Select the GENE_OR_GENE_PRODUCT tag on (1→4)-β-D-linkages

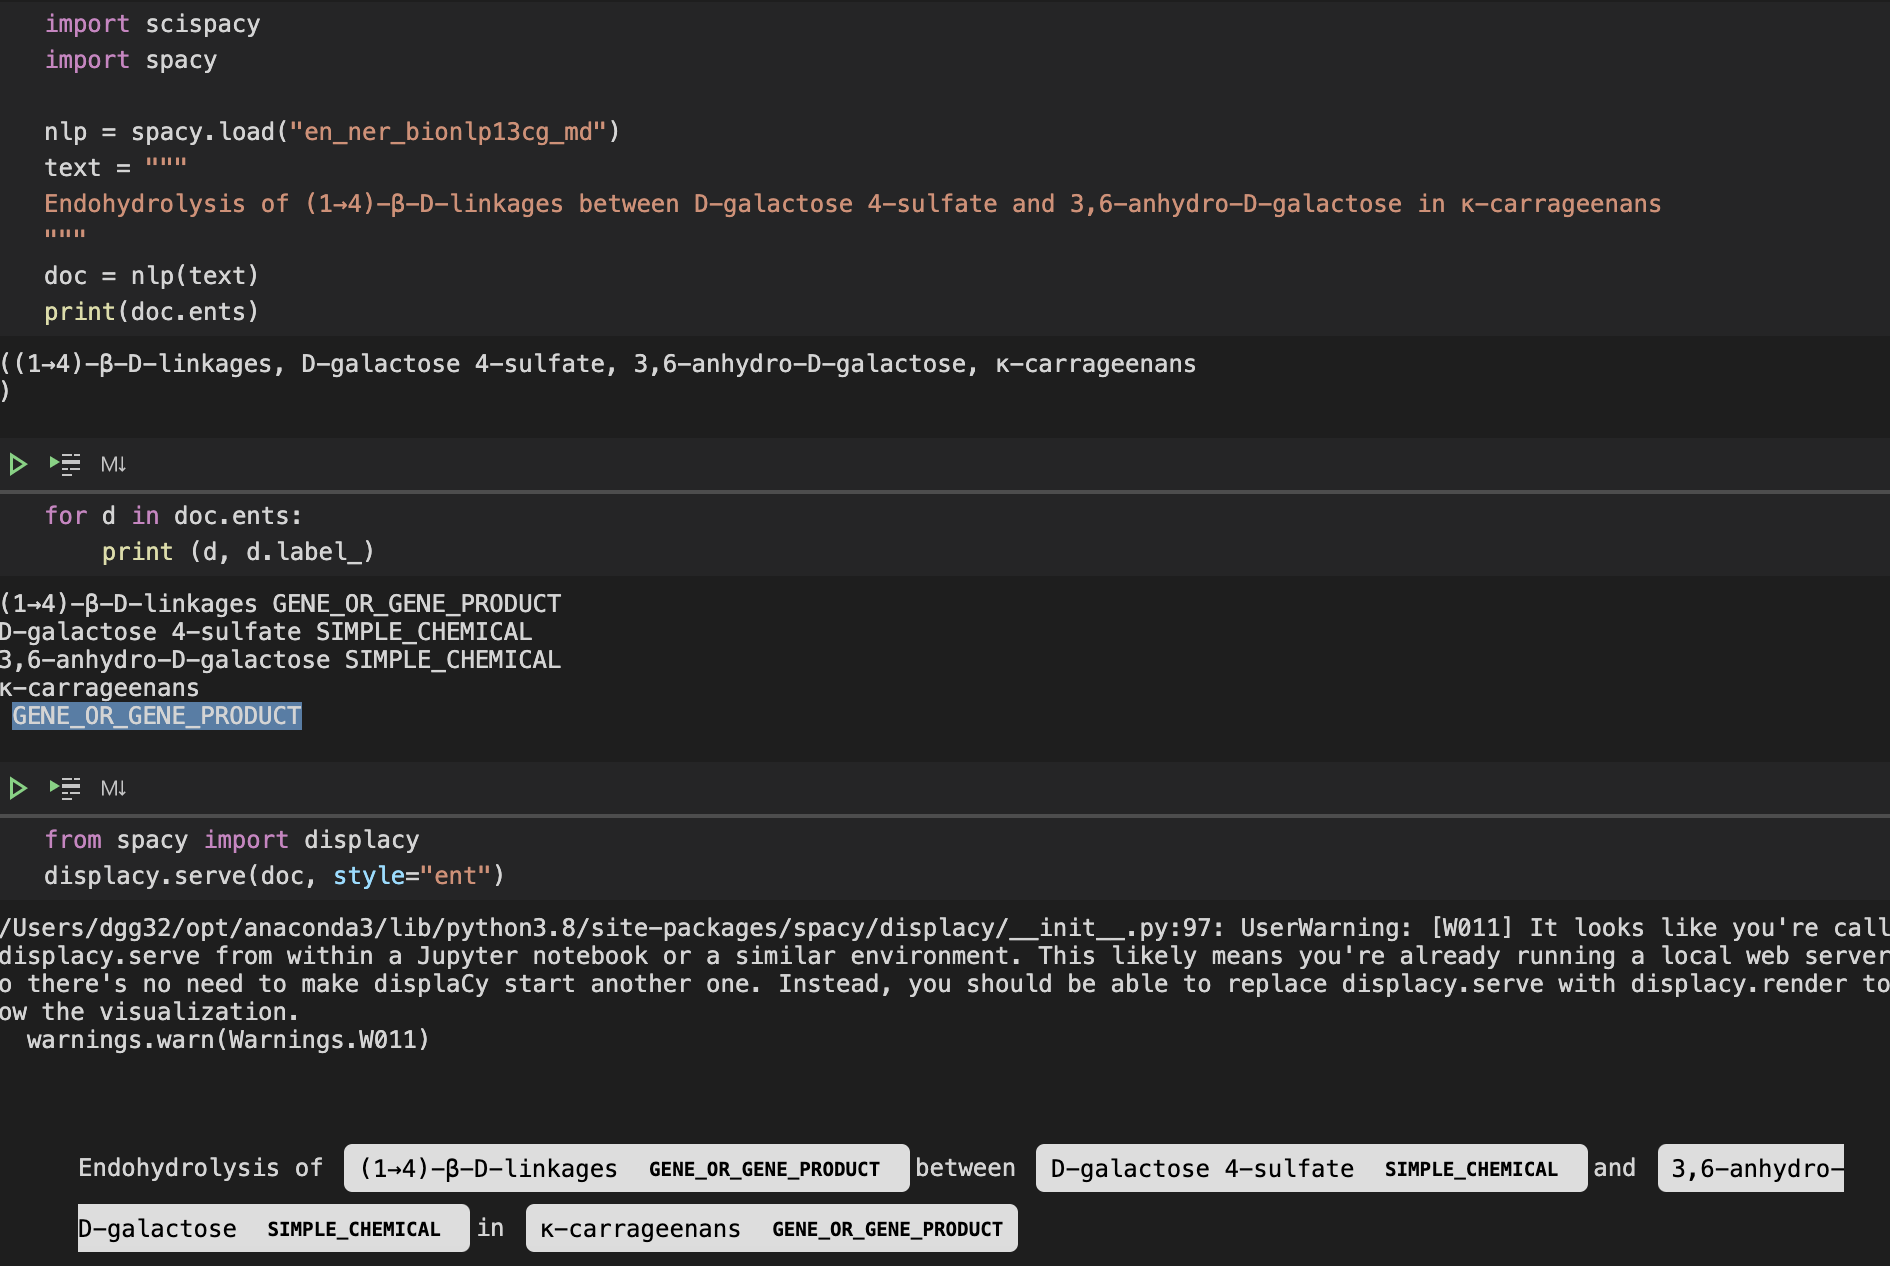[x=763, y=1168]
